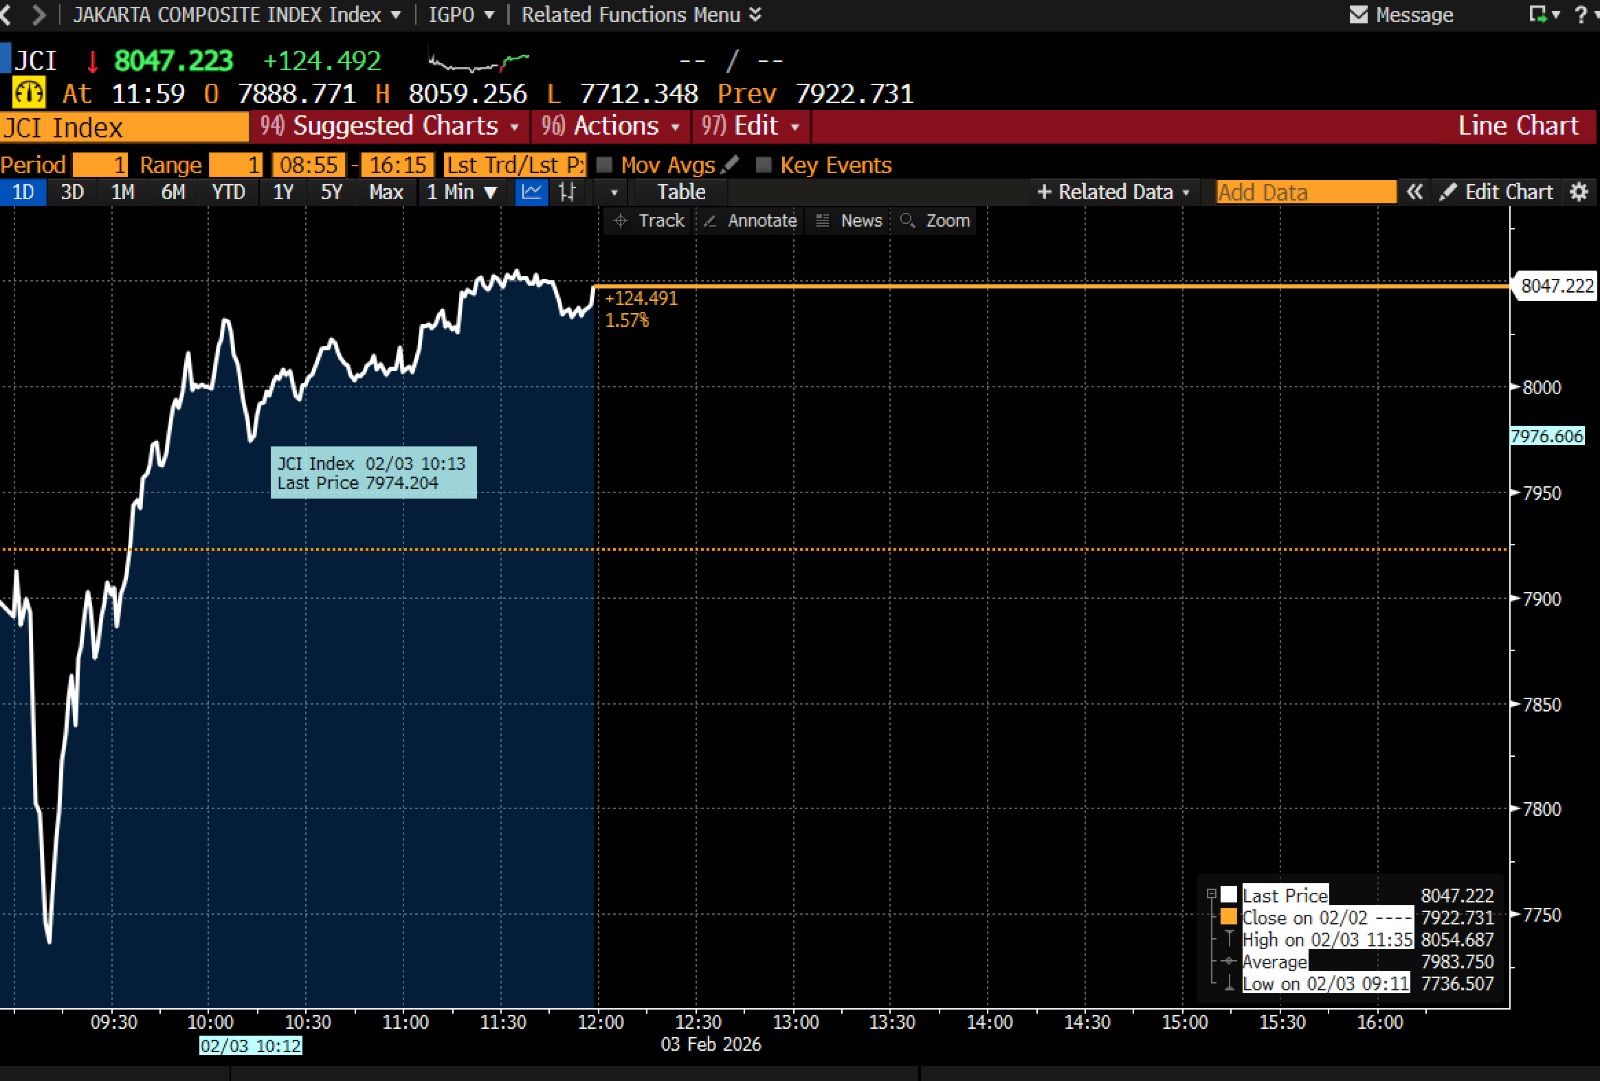
Task: Click the Message envelope icon
Action: coord(1358,15)
